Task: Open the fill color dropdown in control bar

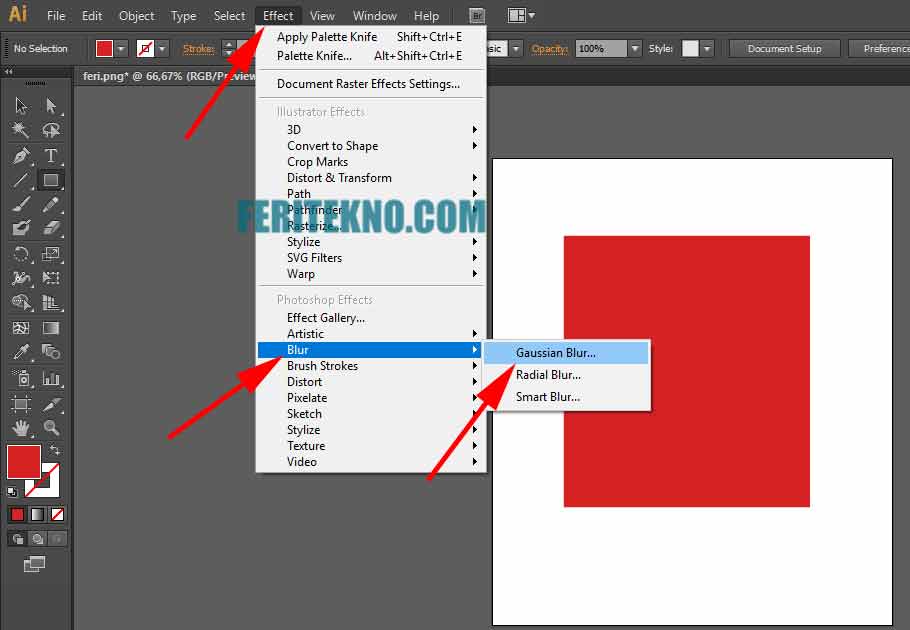Action: point(122,48)
